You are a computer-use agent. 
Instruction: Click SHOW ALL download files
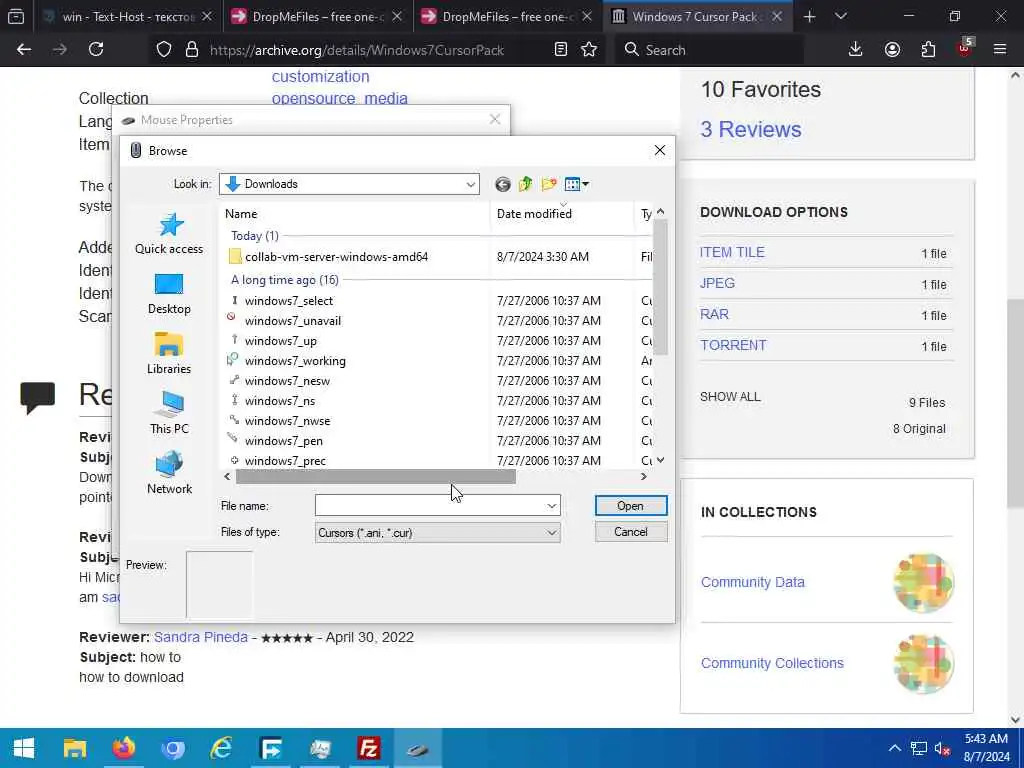(x=730, y=396)
